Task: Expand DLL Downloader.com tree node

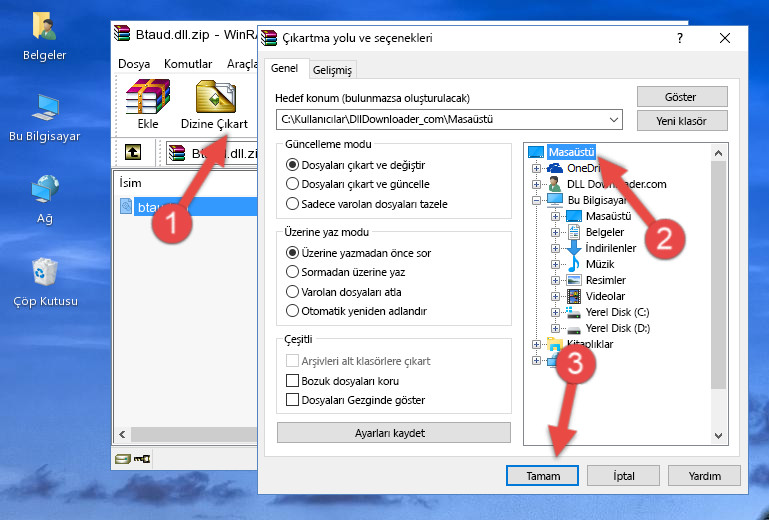Action: coord(537,184)
